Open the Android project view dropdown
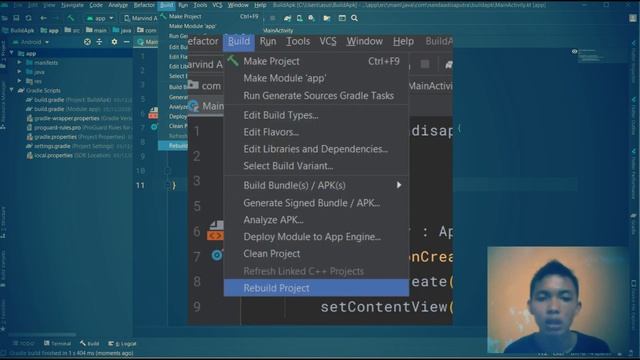 pyautogui.click(x=31, y=42)
